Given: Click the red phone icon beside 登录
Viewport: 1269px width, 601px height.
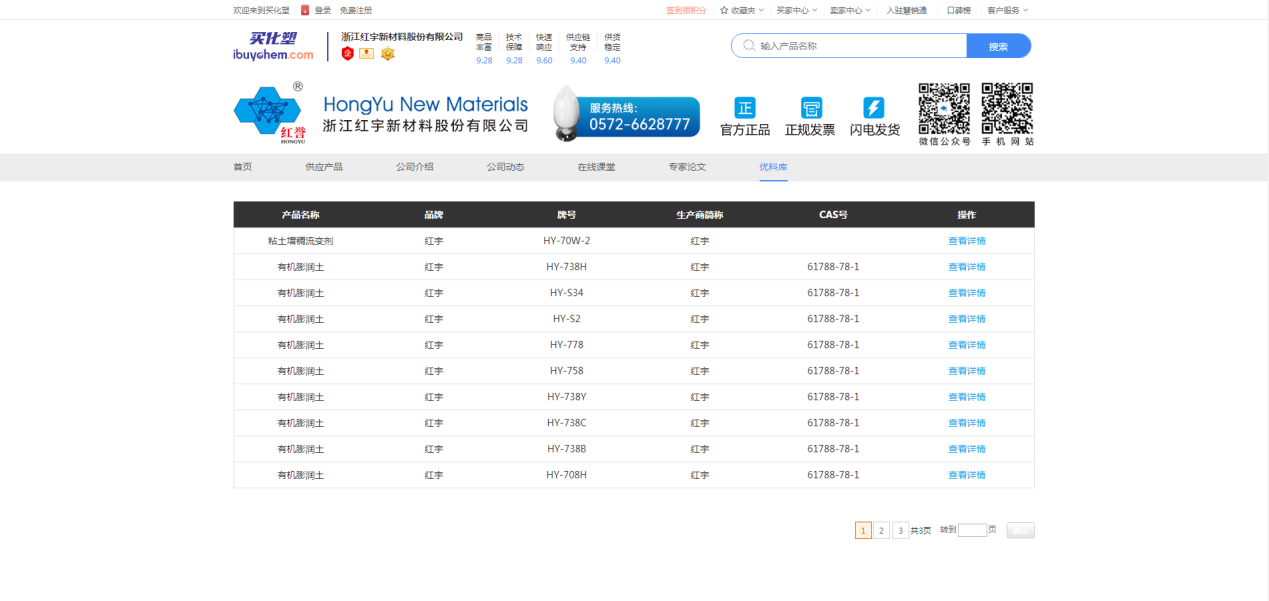Looking at the screenshot, I should click(305, 10).
